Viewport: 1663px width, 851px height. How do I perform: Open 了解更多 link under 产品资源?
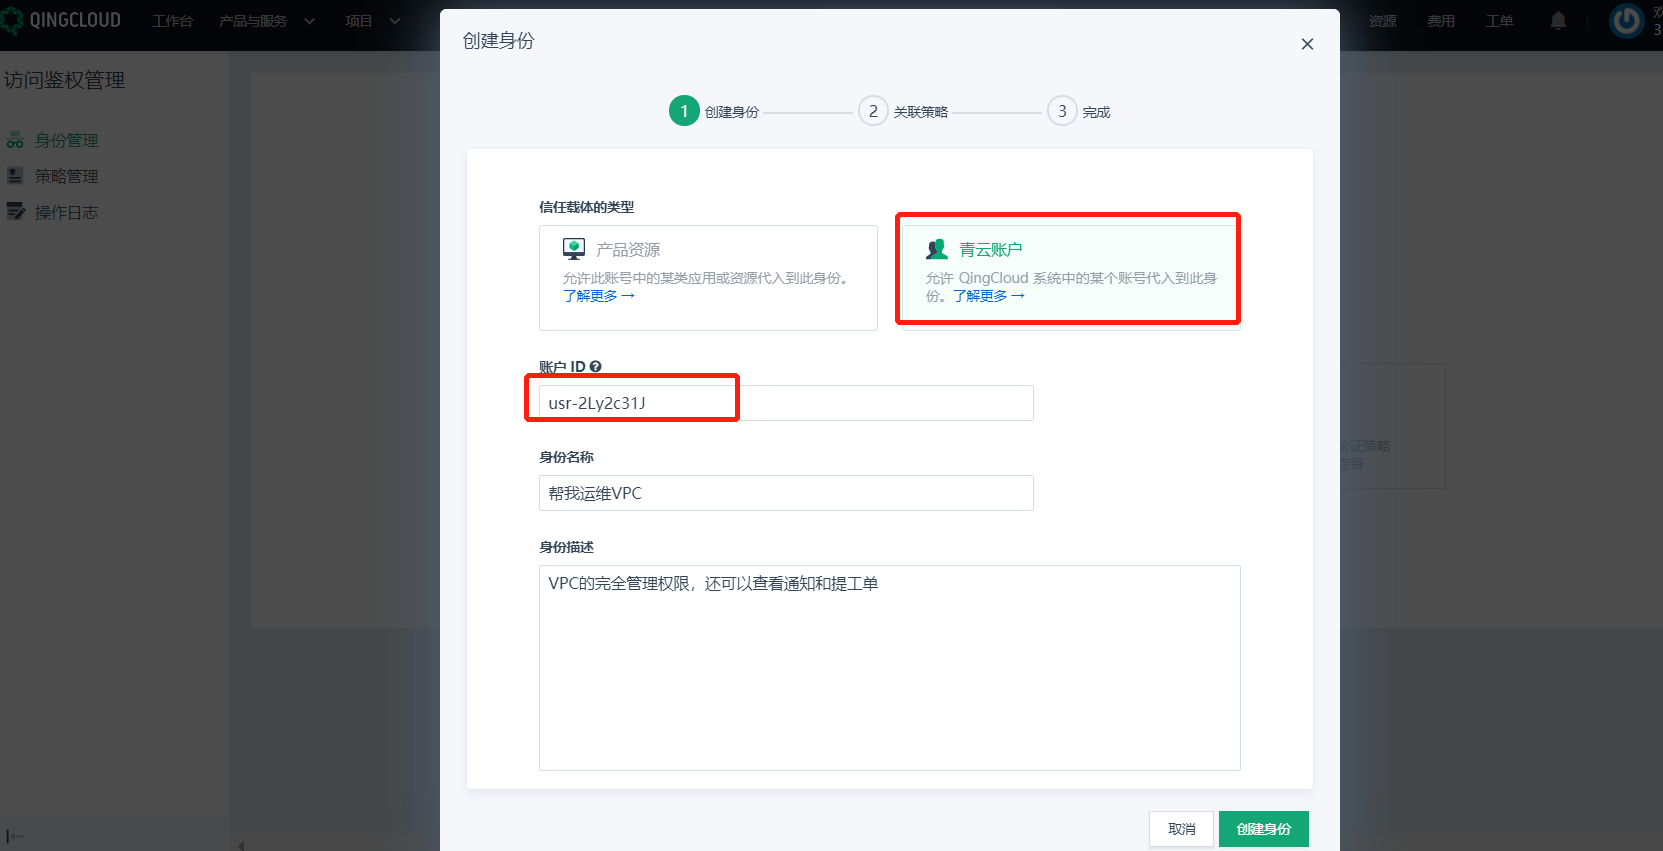[x=598, y=296]
